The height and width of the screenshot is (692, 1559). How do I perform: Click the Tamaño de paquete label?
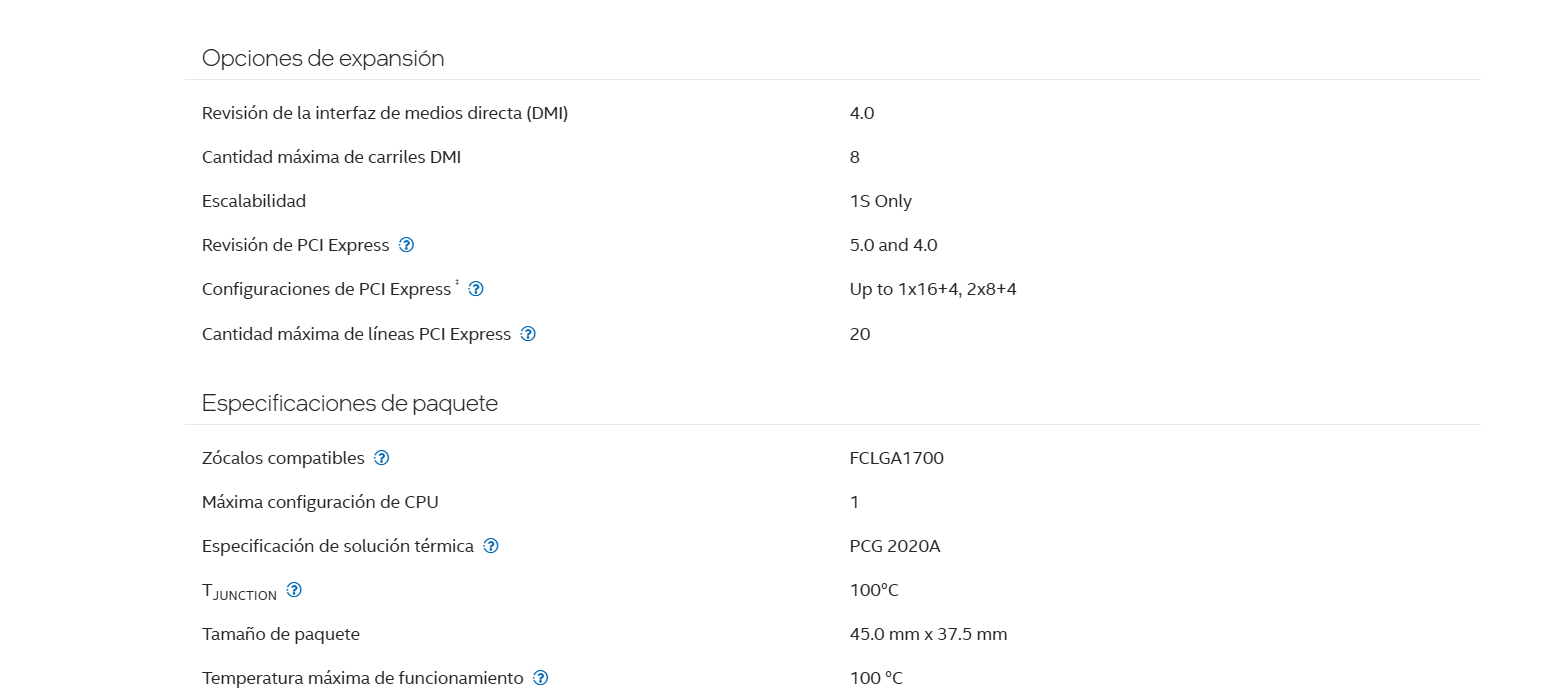[281, 634]
